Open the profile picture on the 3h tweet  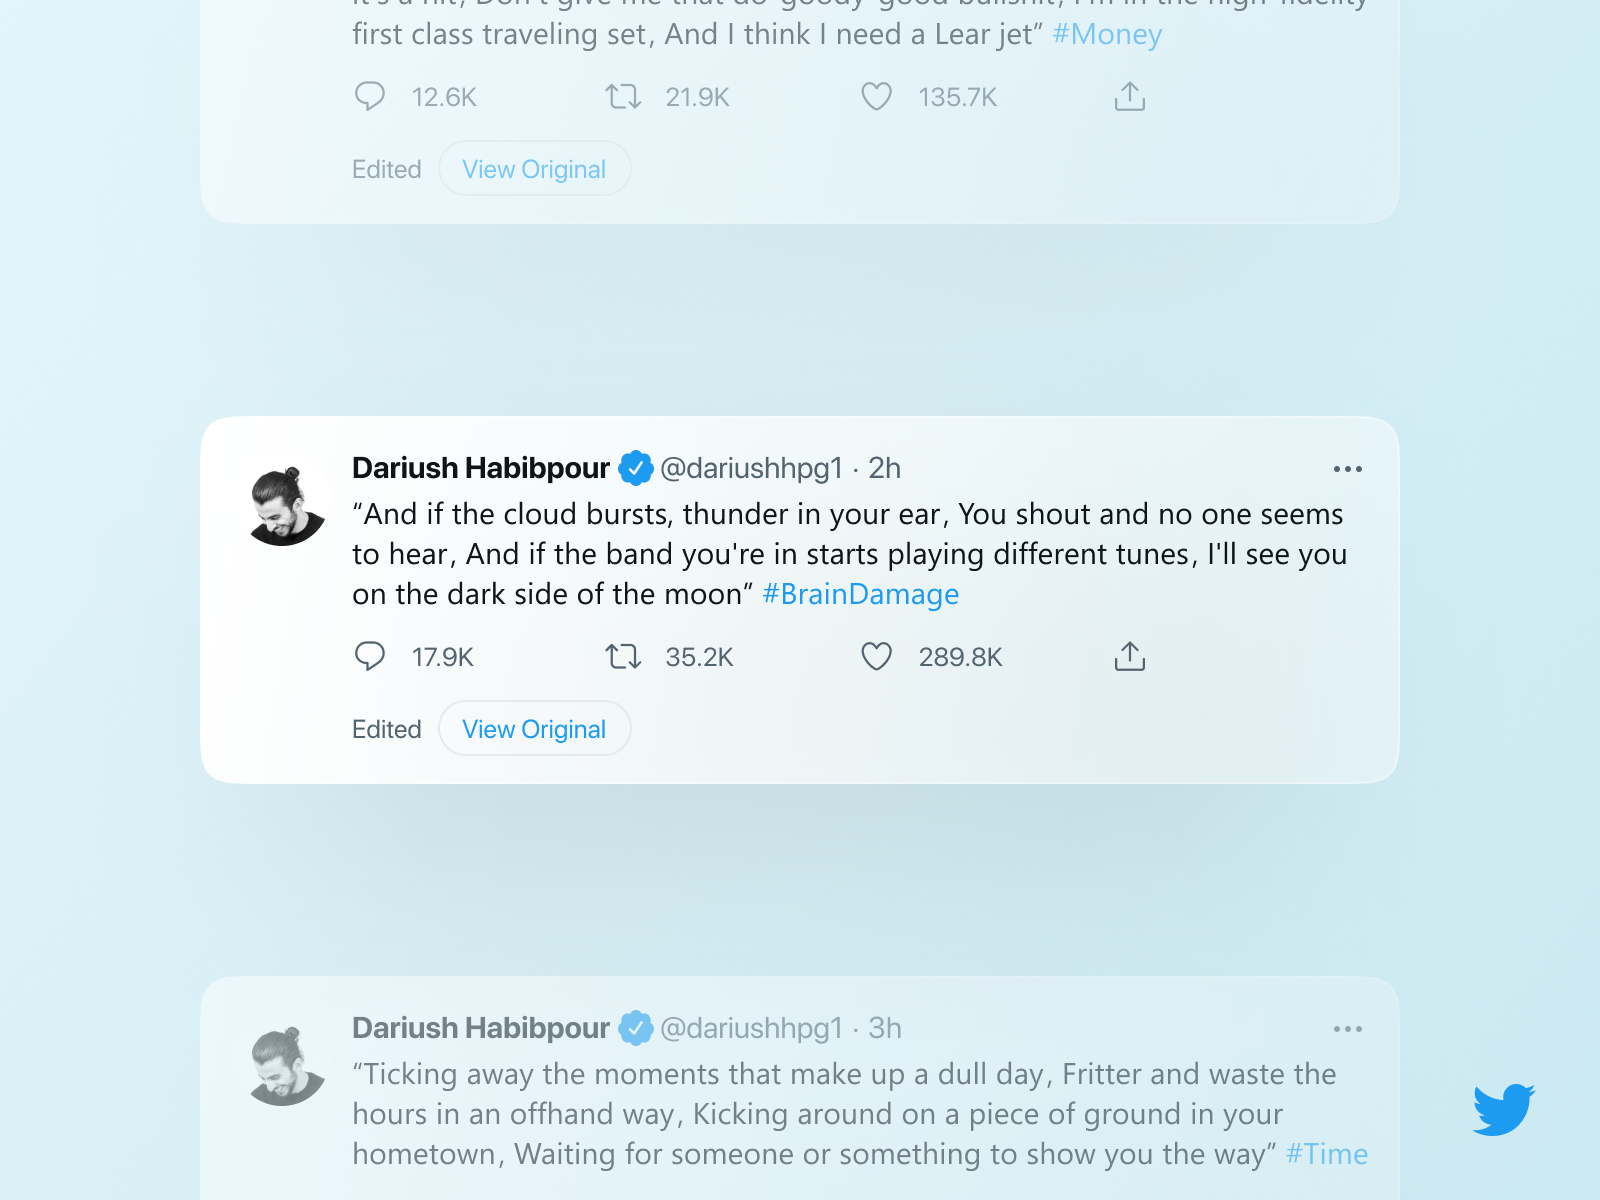(287, 1066)
